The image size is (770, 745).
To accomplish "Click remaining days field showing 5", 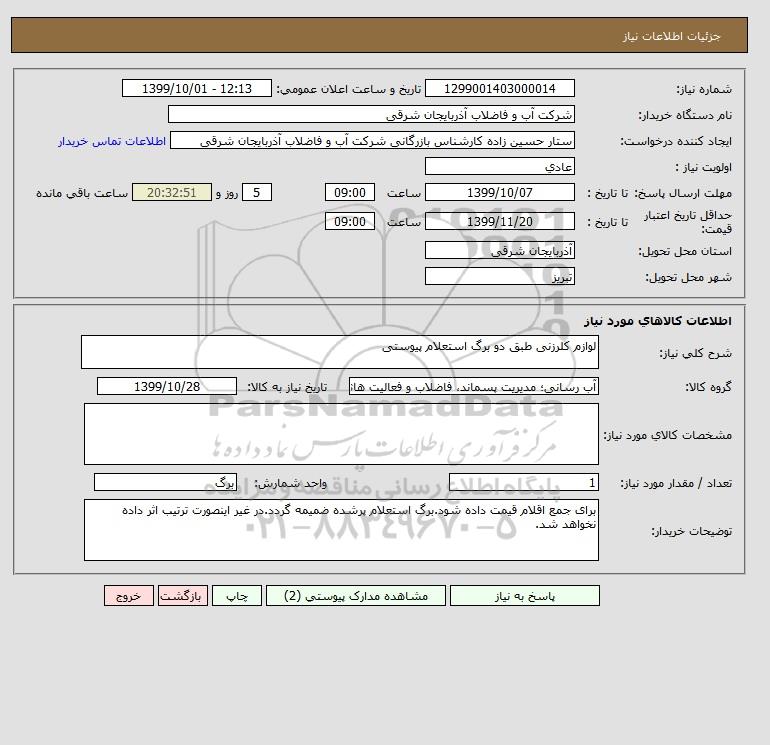I will [x=256, y=193].
